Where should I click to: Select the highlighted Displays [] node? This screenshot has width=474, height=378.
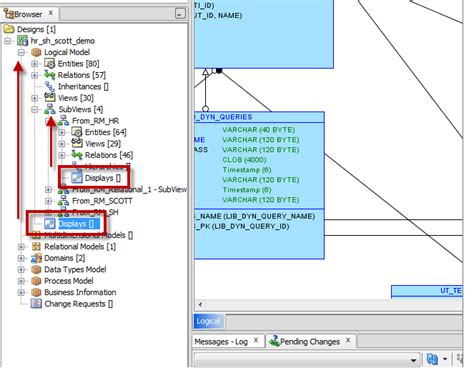tap(76, 224)
